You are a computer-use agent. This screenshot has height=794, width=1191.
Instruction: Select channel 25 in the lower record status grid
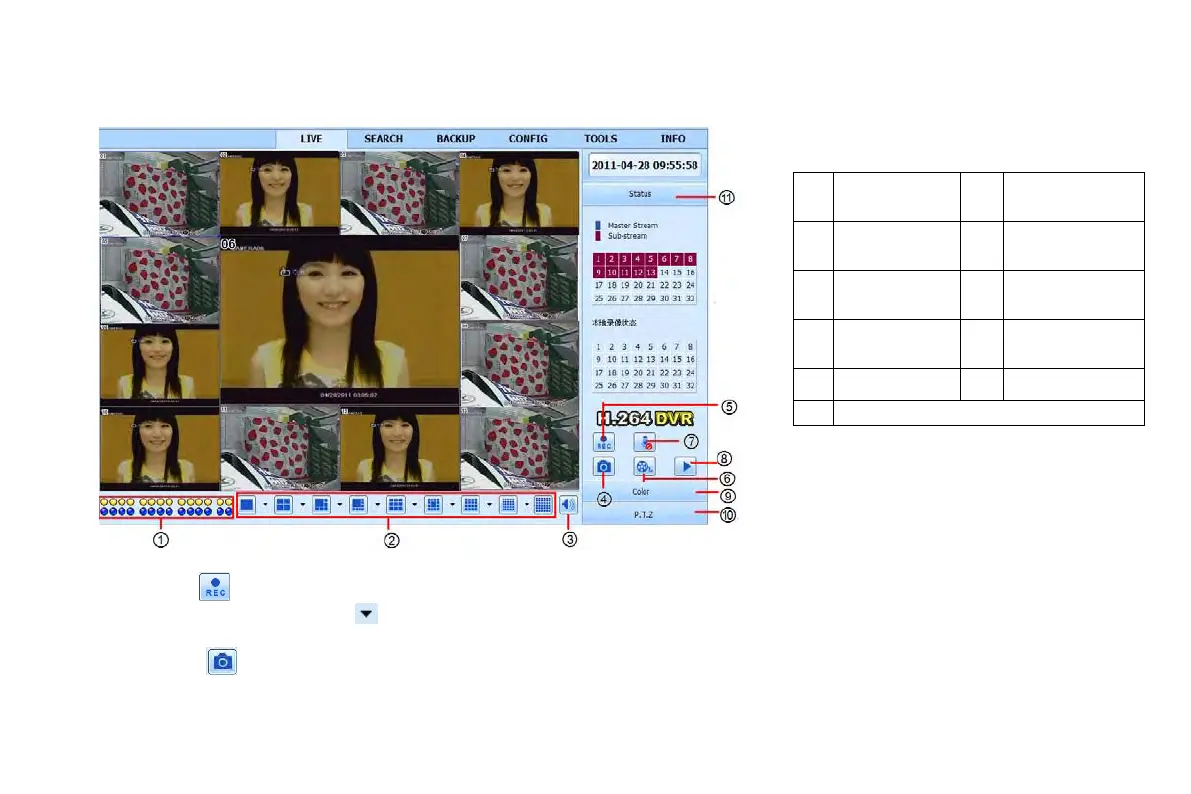tap(599, 386)
